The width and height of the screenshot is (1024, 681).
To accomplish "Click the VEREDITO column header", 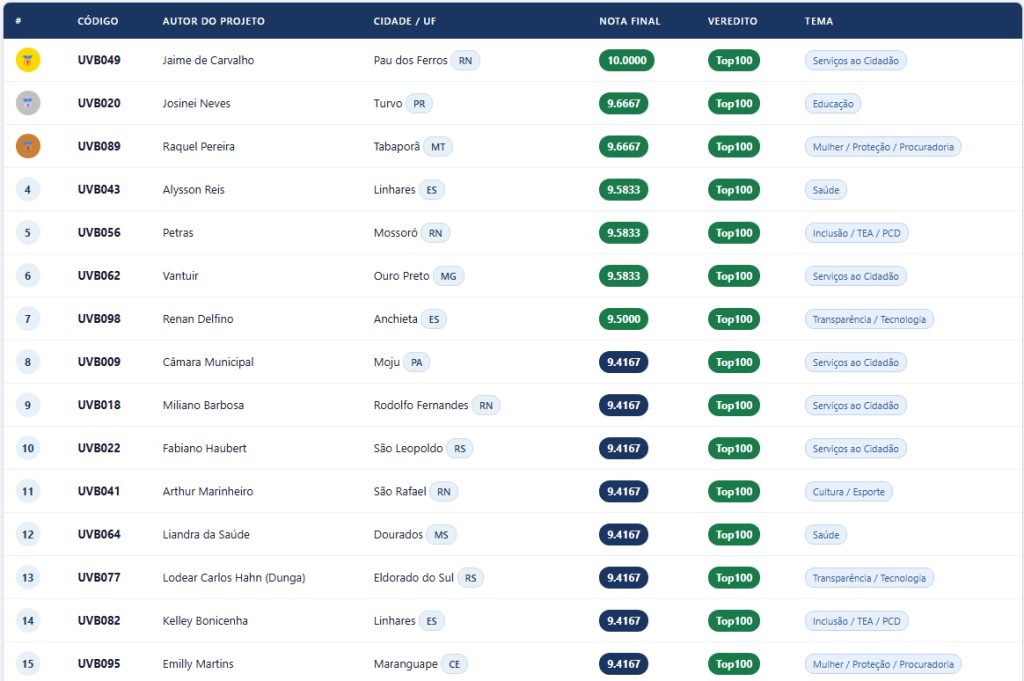I will click(732, 21).
